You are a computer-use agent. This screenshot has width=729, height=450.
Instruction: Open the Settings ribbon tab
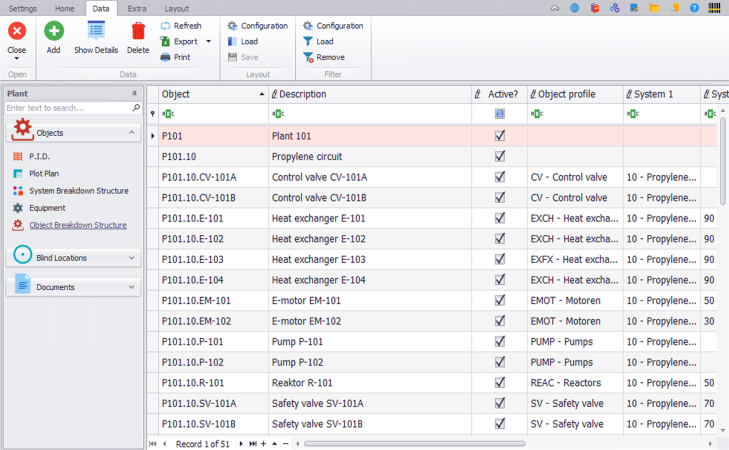(23, 8)
